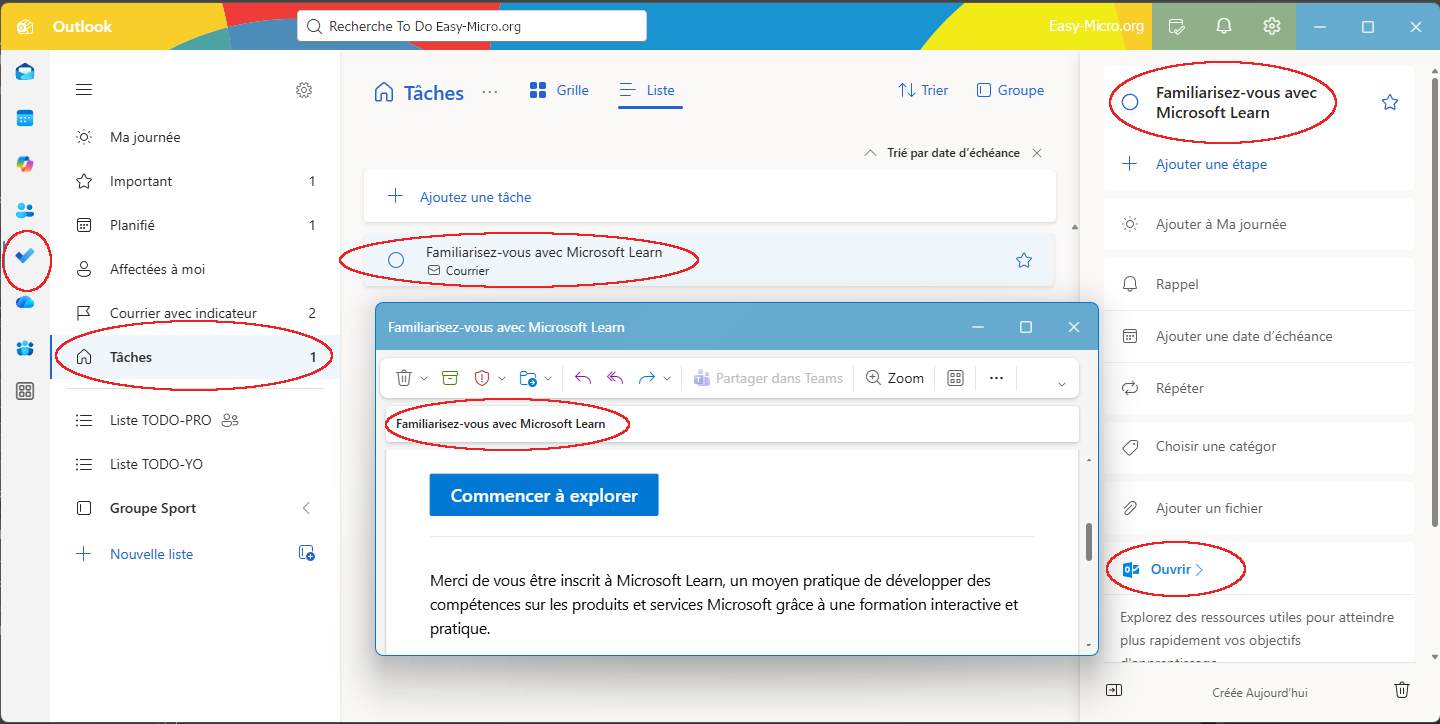Open the Forward arrow dropdown
This screenshot has width=1440, height=724.
[x=667, y=379]
